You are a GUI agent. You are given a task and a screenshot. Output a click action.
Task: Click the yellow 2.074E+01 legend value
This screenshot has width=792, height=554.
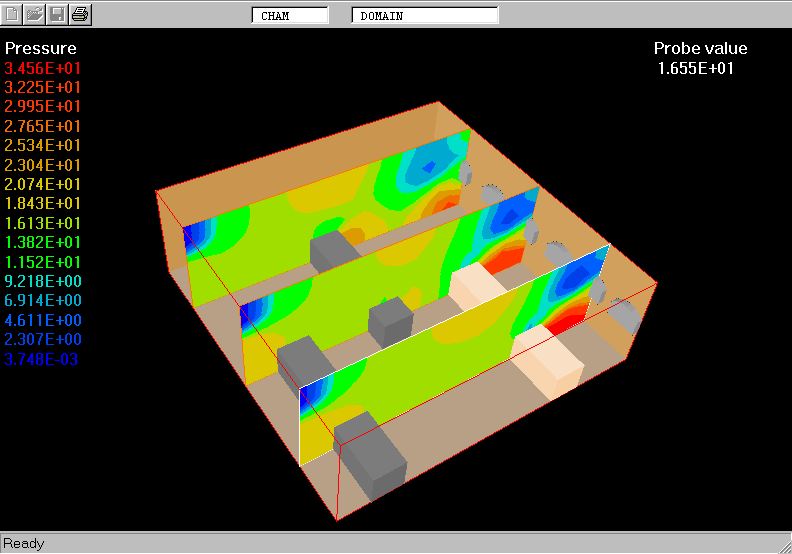[43, 184]
